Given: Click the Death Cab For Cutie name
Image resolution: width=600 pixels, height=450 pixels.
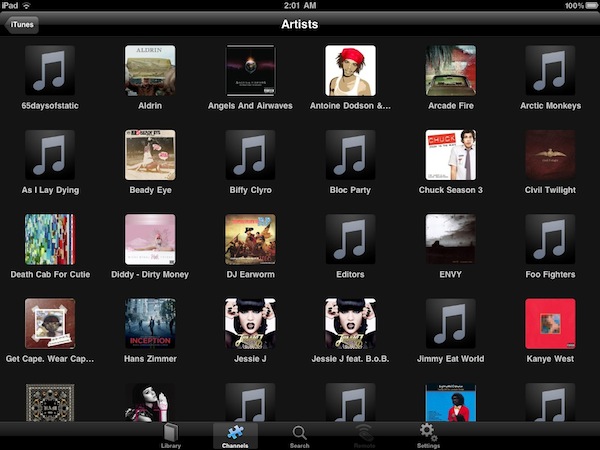Looking at the screenshot, I should [50, 275].
